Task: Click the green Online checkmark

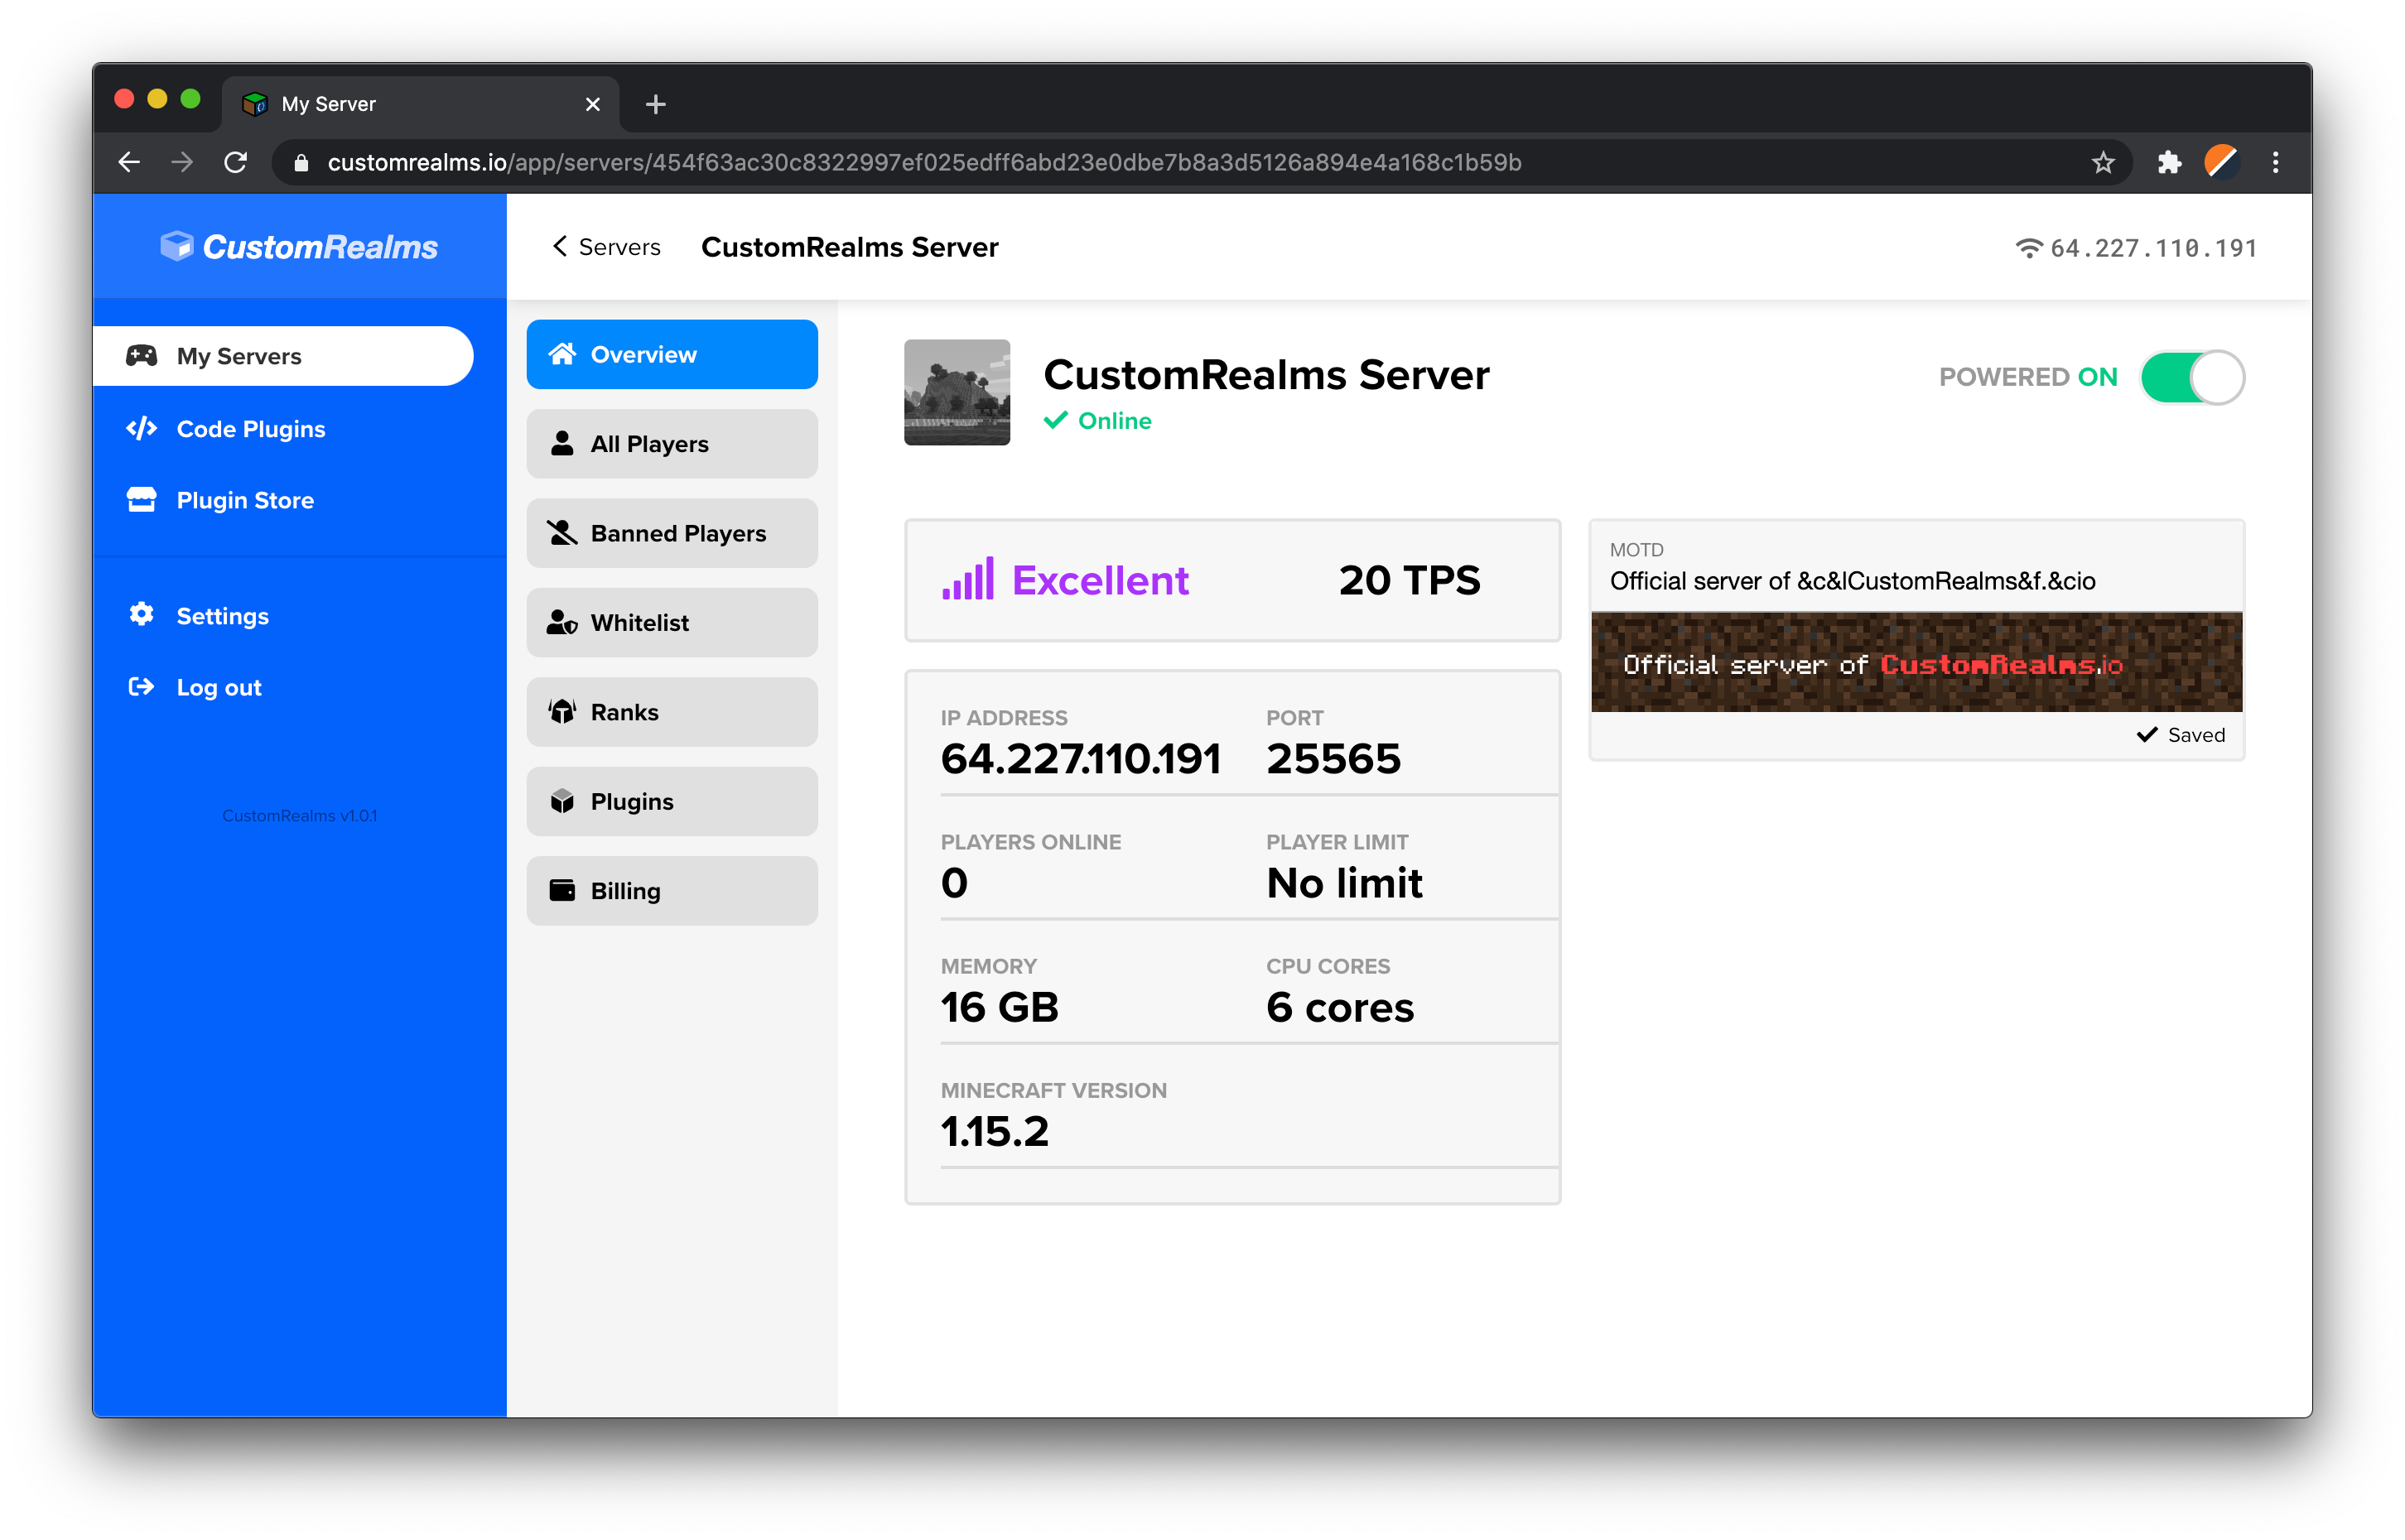Action: click(1056, 420)
